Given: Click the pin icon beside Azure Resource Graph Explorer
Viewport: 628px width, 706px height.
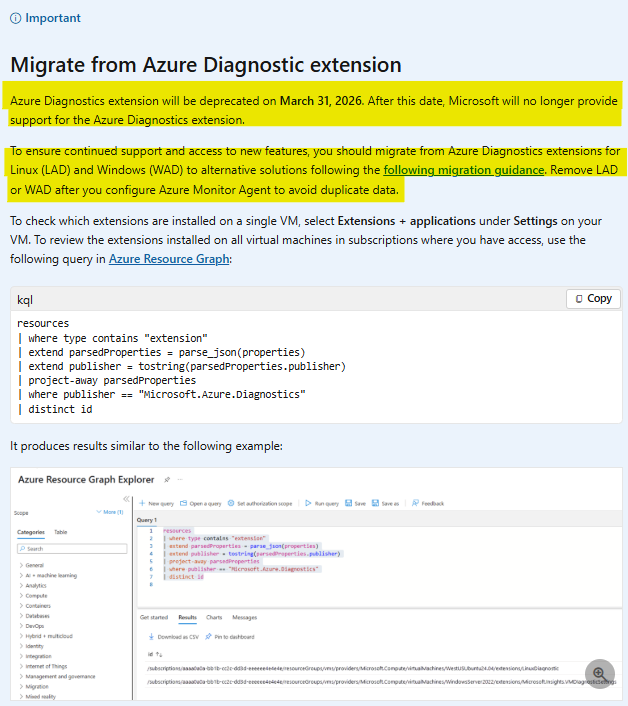Looking at the screenshot, I should [167, 480].
